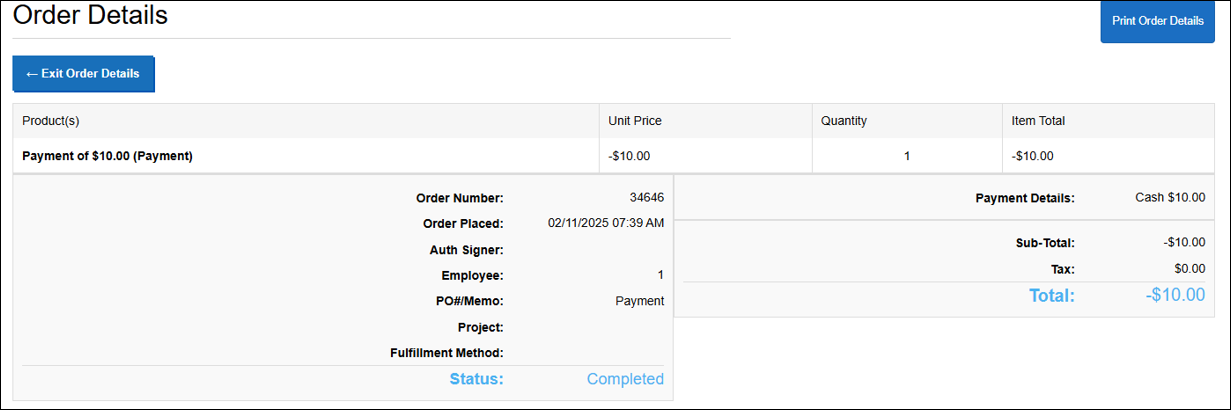Image resolution: width=1231 pixels, height=410 pixels.
Task: Click the Fulfillment Method label
Action: click(446, 353)
